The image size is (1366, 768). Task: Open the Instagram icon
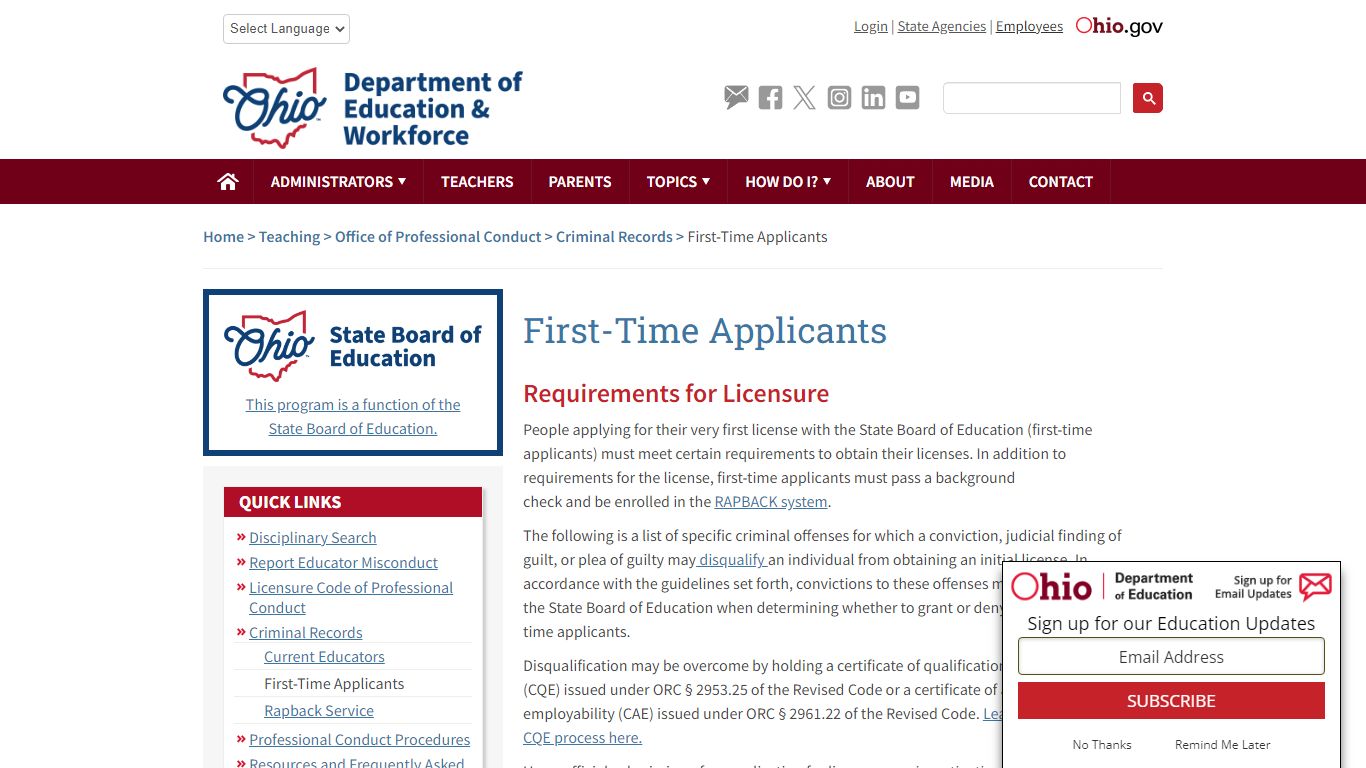point(839,97)
